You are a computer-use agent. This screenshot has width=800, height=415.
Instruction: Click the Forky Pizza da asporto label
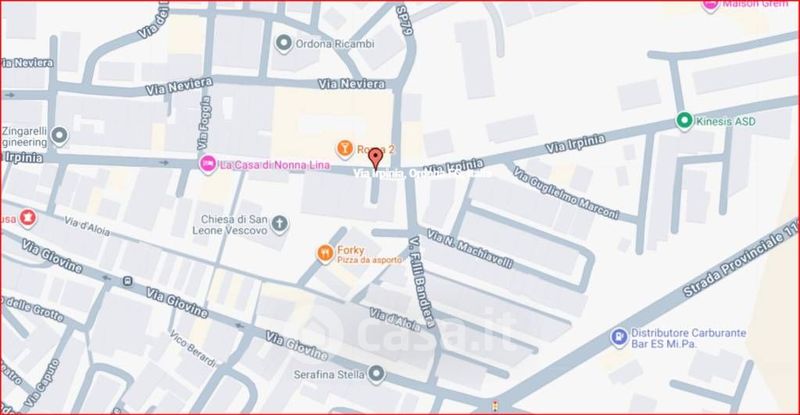[x=369, y=254]
